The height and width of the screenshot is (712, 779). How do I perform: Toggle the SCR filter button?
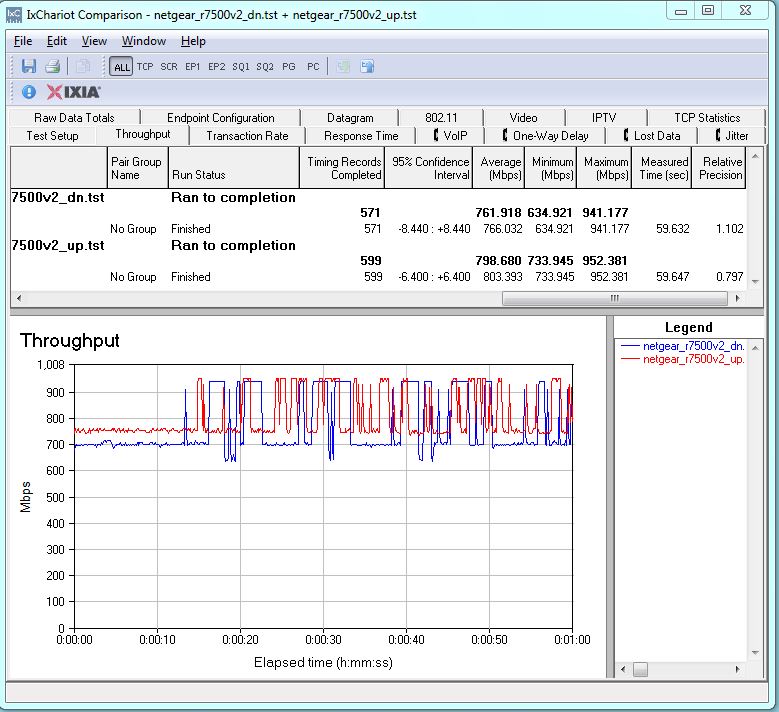[169, 67]
